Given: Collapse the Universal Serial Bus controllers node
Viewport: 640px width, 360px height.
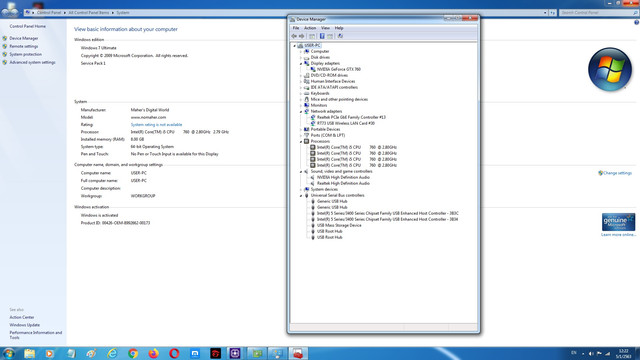Looking at the screenshot, I should coord(301,196).
